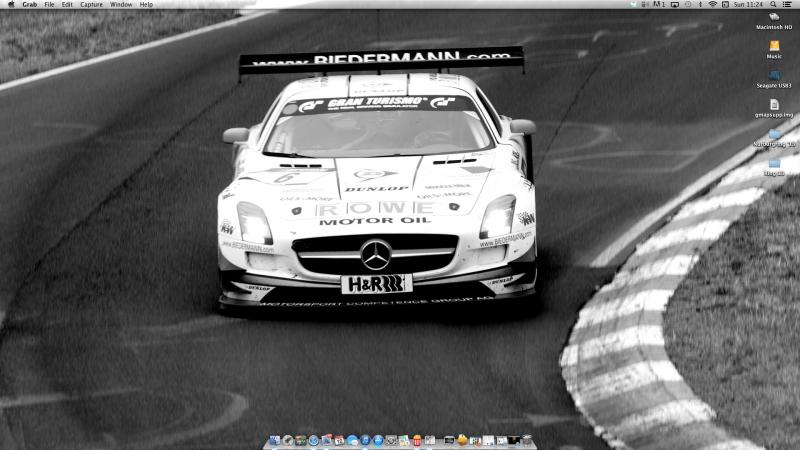This screenshot has height=450, width=800.
Task: Open the Capture menu
Action: point(91,4)
